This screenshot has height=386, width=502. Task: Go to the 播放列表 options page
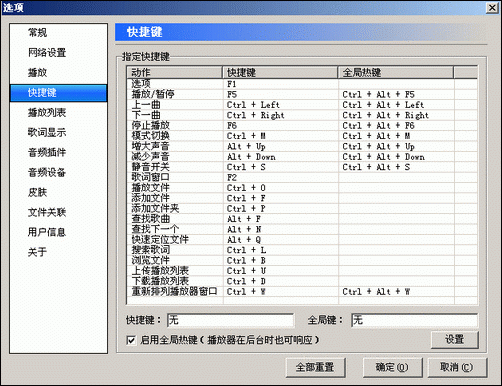(47, 113)
